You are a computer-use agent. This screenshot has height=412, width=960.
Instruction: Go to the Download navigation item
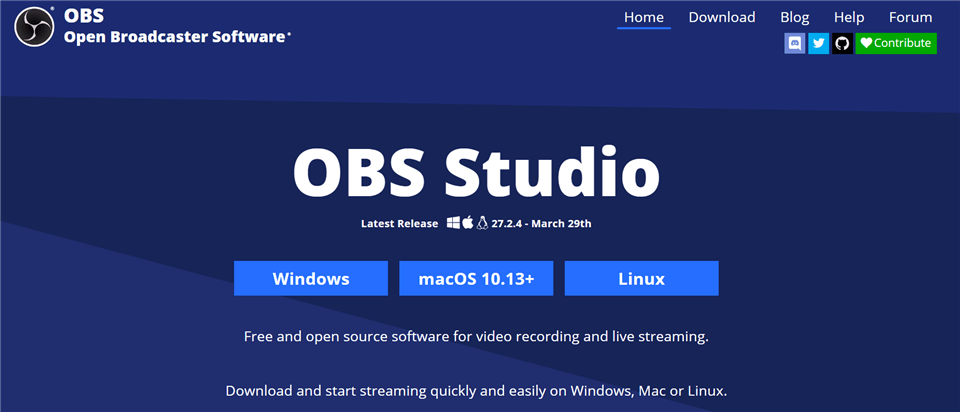(722, 17)
